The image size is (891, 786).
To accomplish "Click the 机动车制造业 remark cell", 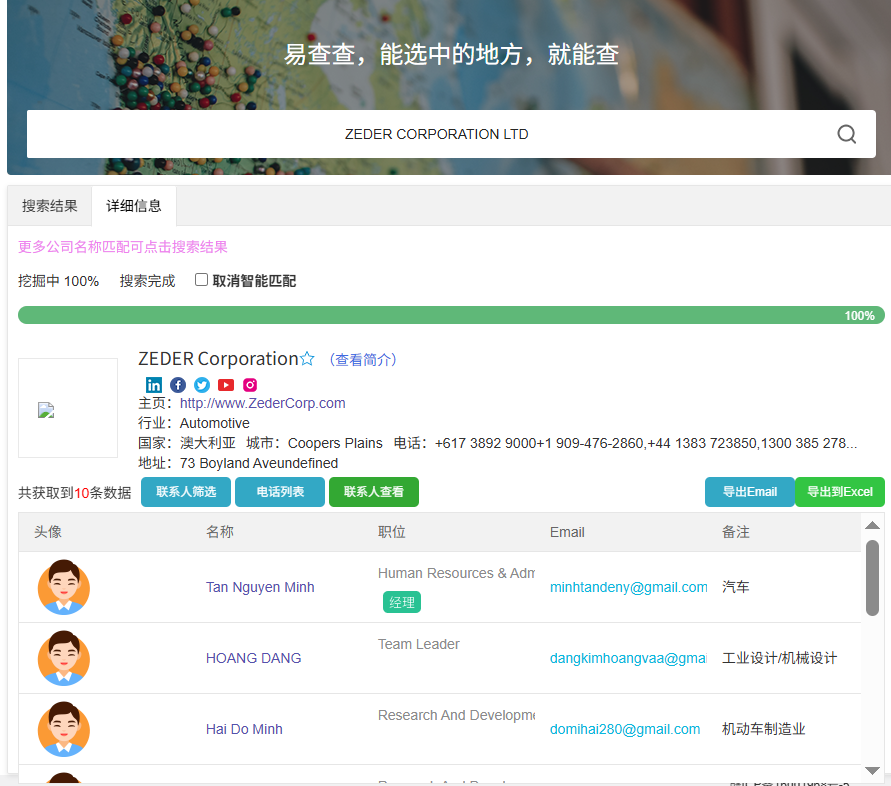I will point(764,729).
